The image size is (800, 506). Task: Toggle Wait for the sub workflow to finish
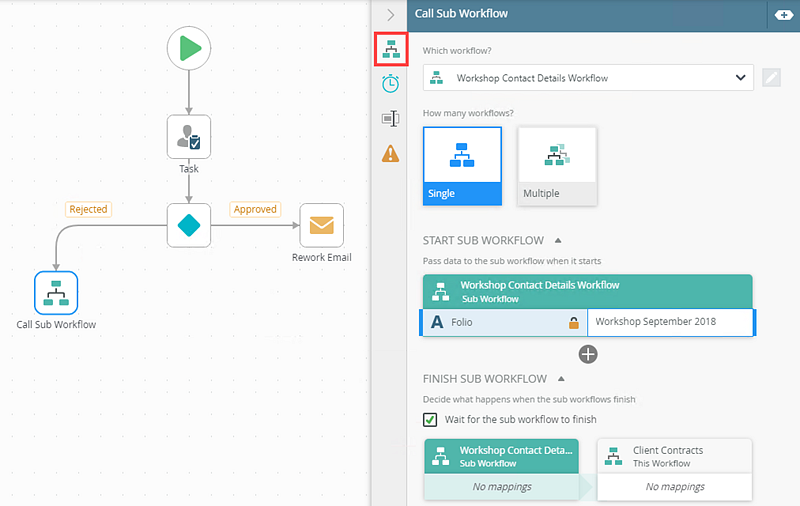[x=430, y=420]
